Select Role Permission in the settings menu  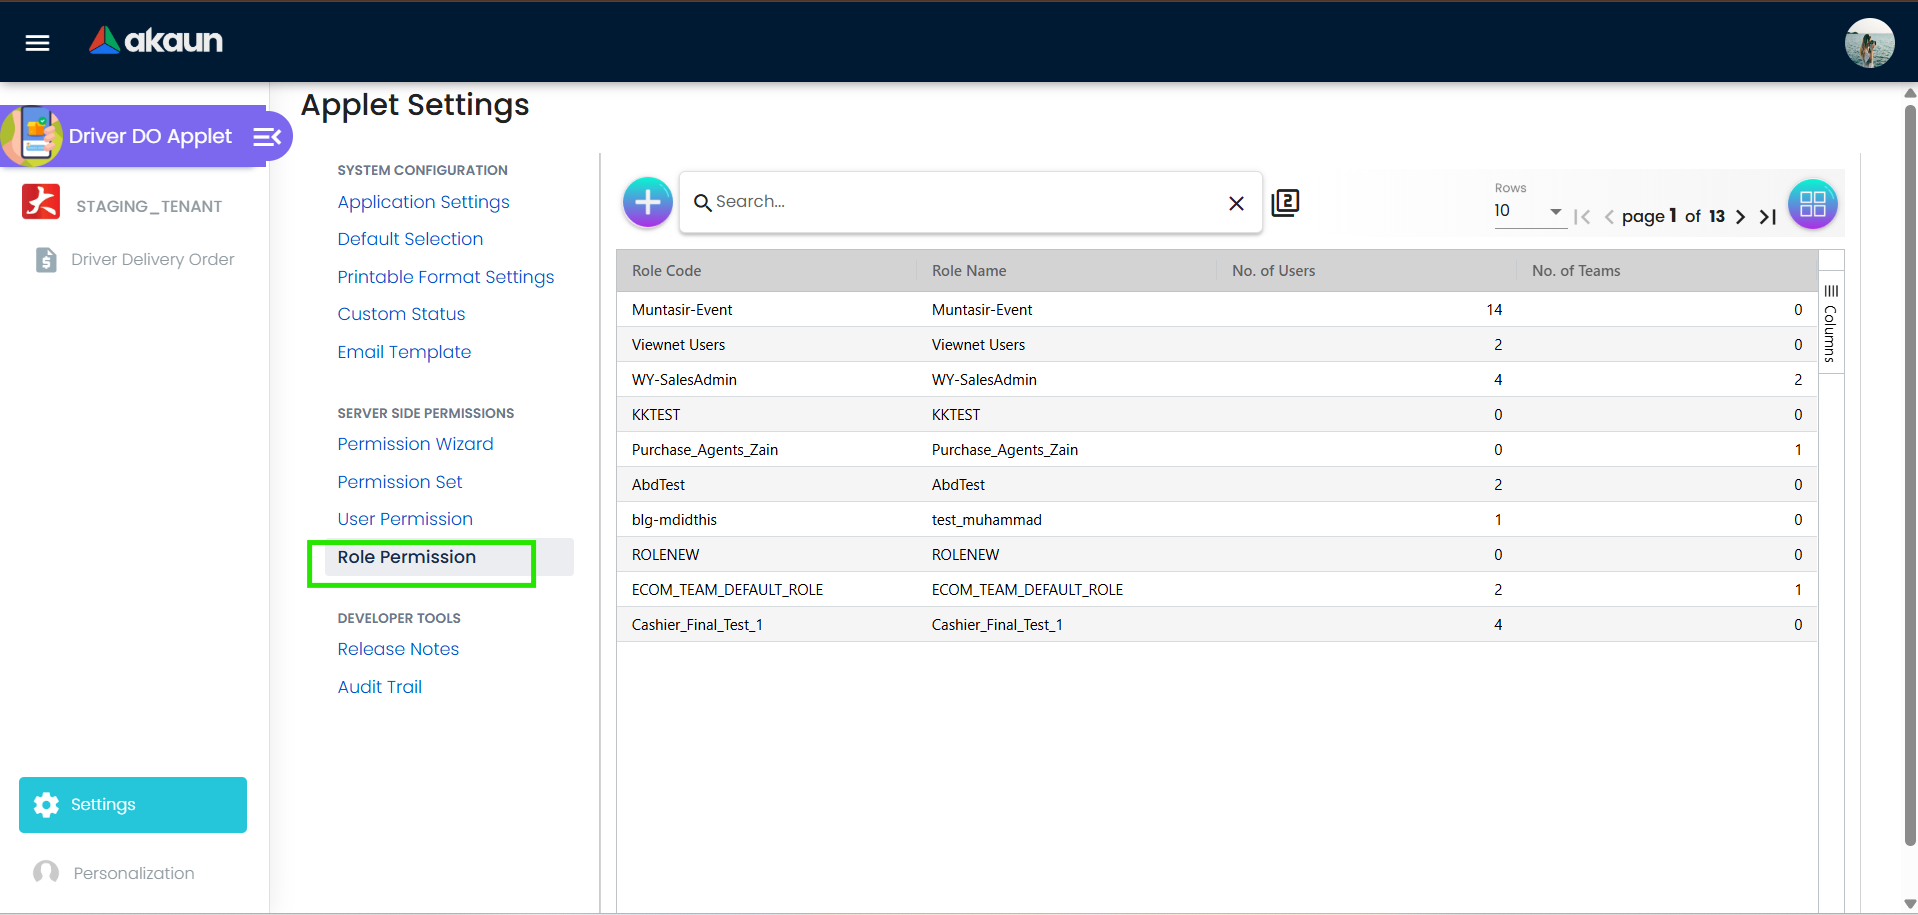click(406, 557)
